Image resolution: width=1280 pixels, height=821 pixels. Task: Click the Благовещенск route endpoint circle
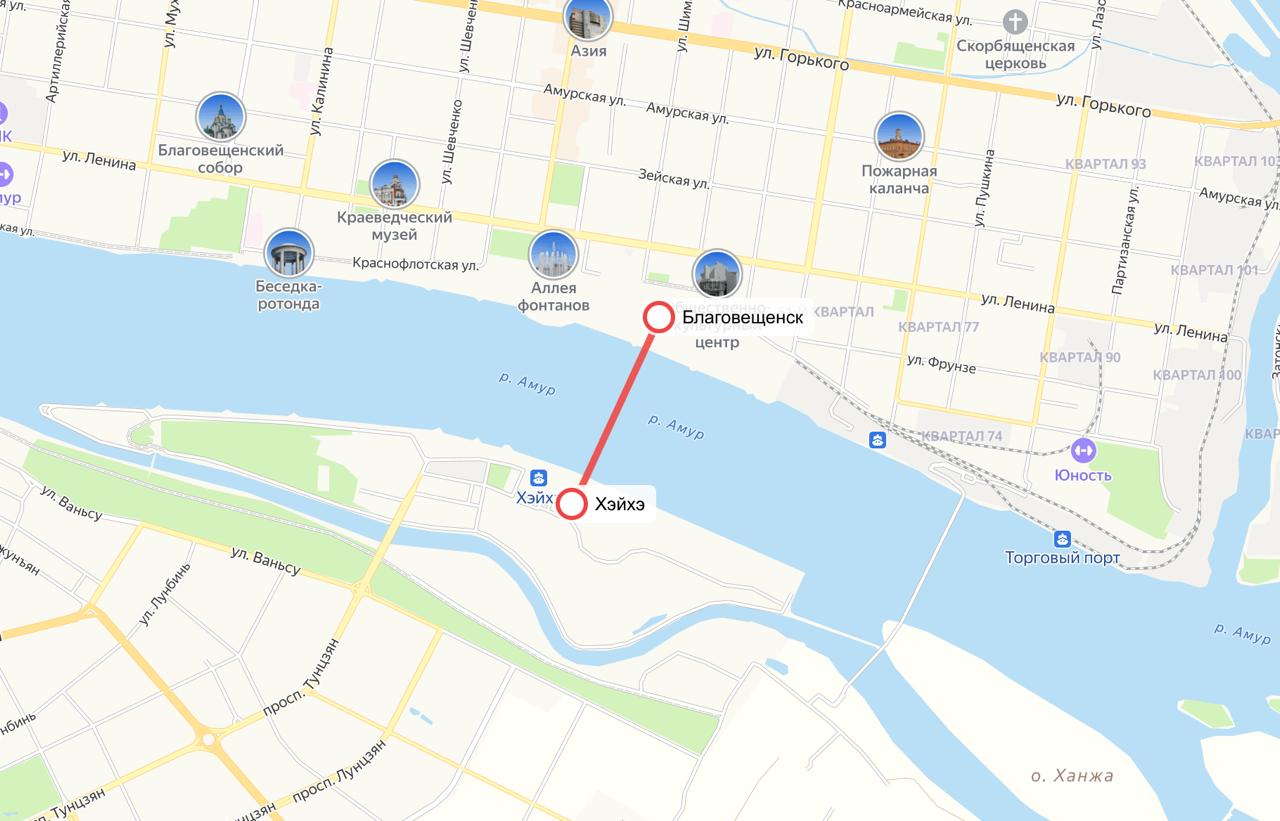tap(658, 317)
